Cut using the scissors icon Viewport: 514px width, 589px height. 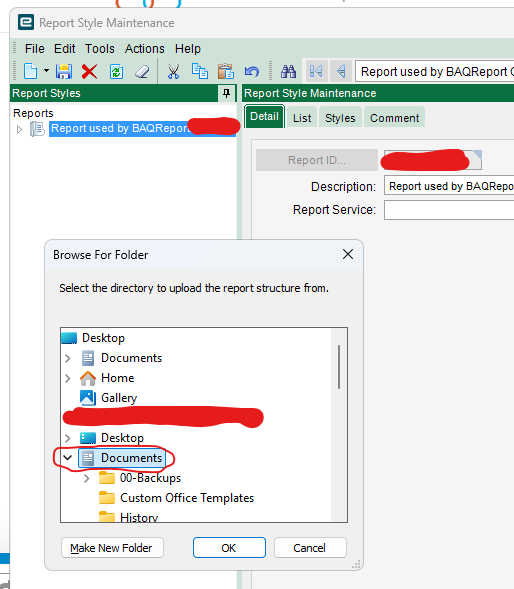click(173, 71)
